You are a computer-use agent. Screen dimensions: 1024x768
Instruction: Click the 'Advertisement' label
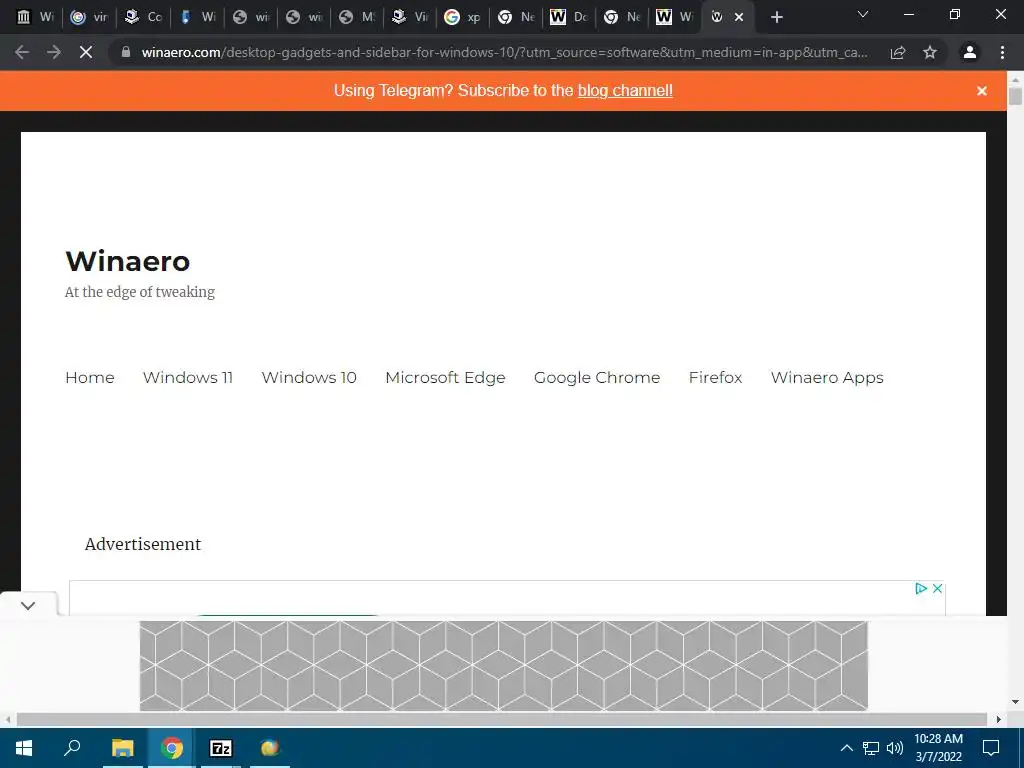pos(143,544)
